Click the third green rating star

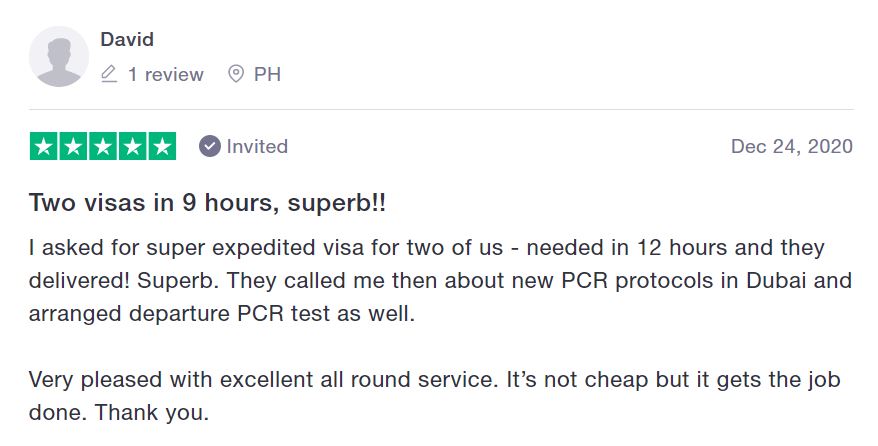coord(103,146)
